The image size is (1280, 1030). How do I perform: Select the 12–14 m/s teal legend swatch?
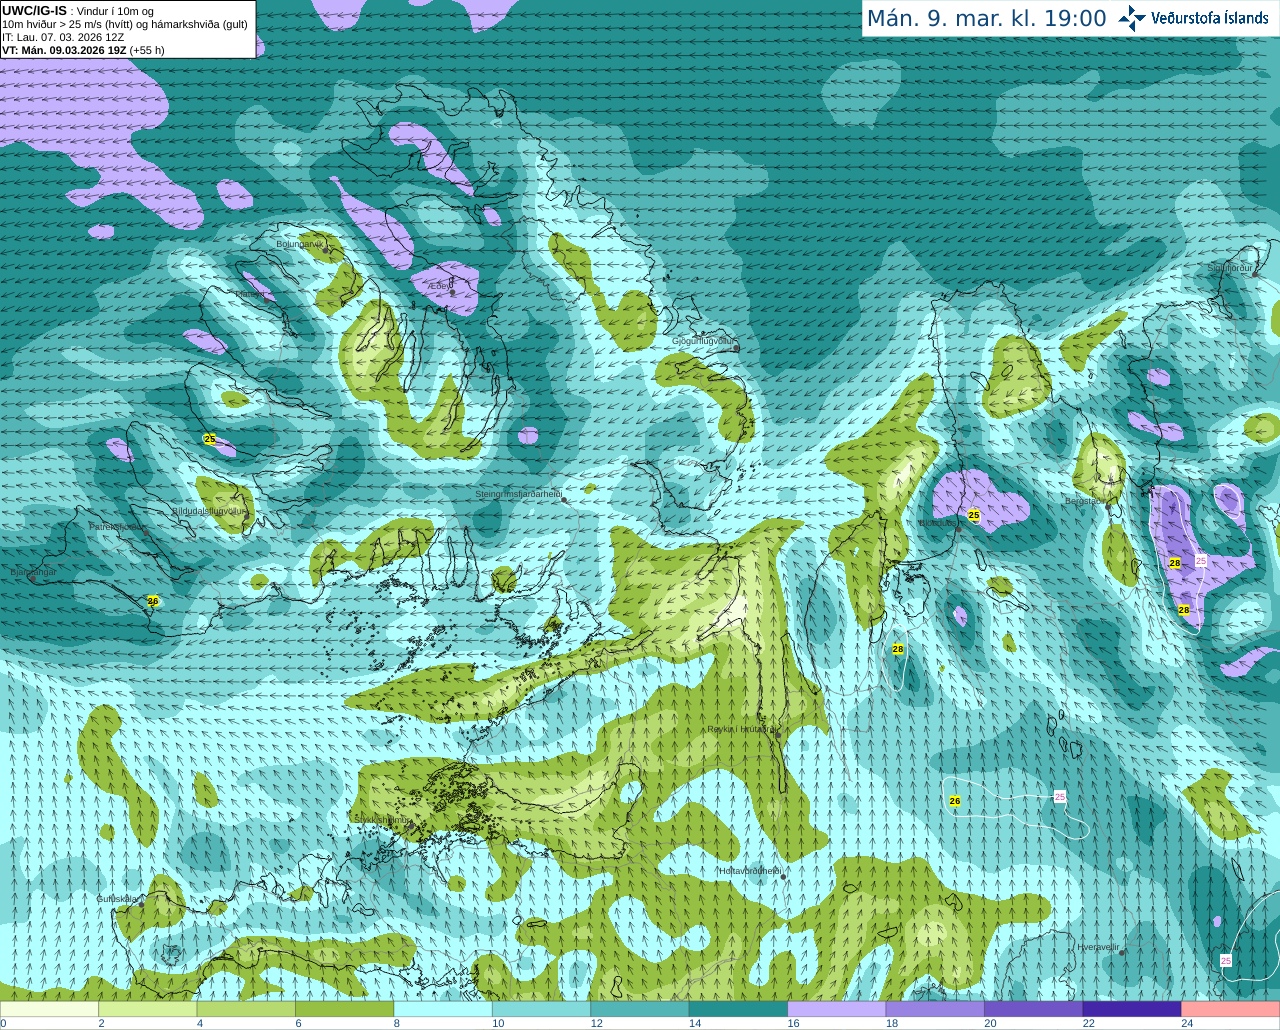coord(640,1009)
